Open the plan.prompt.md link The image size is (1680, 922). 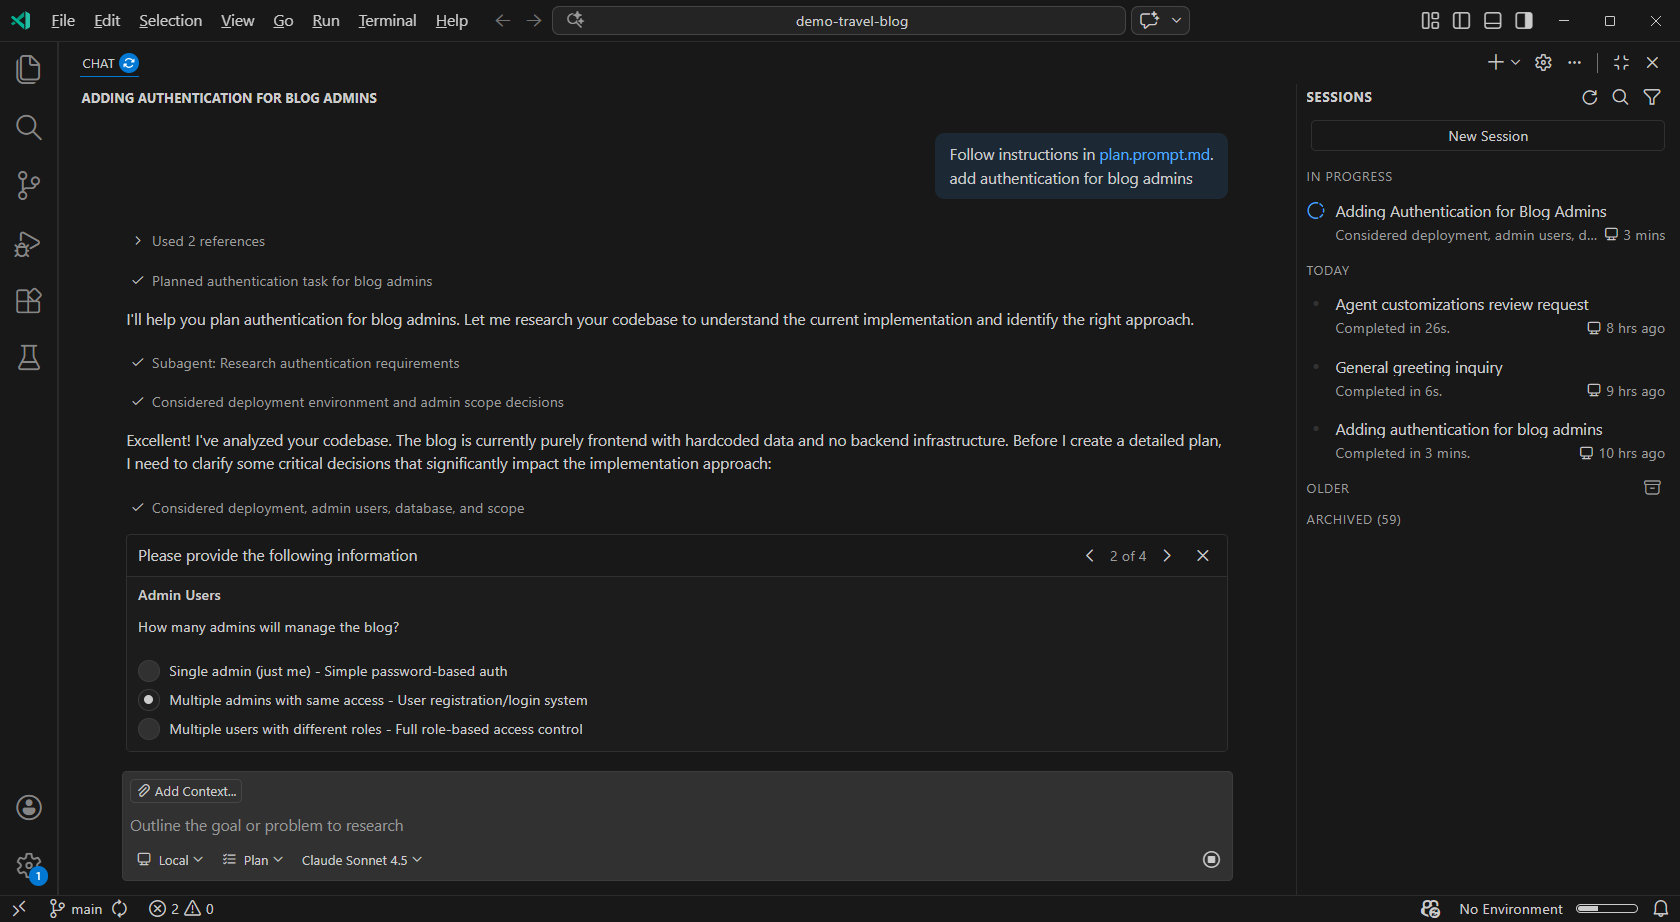tap(1153, 154)
